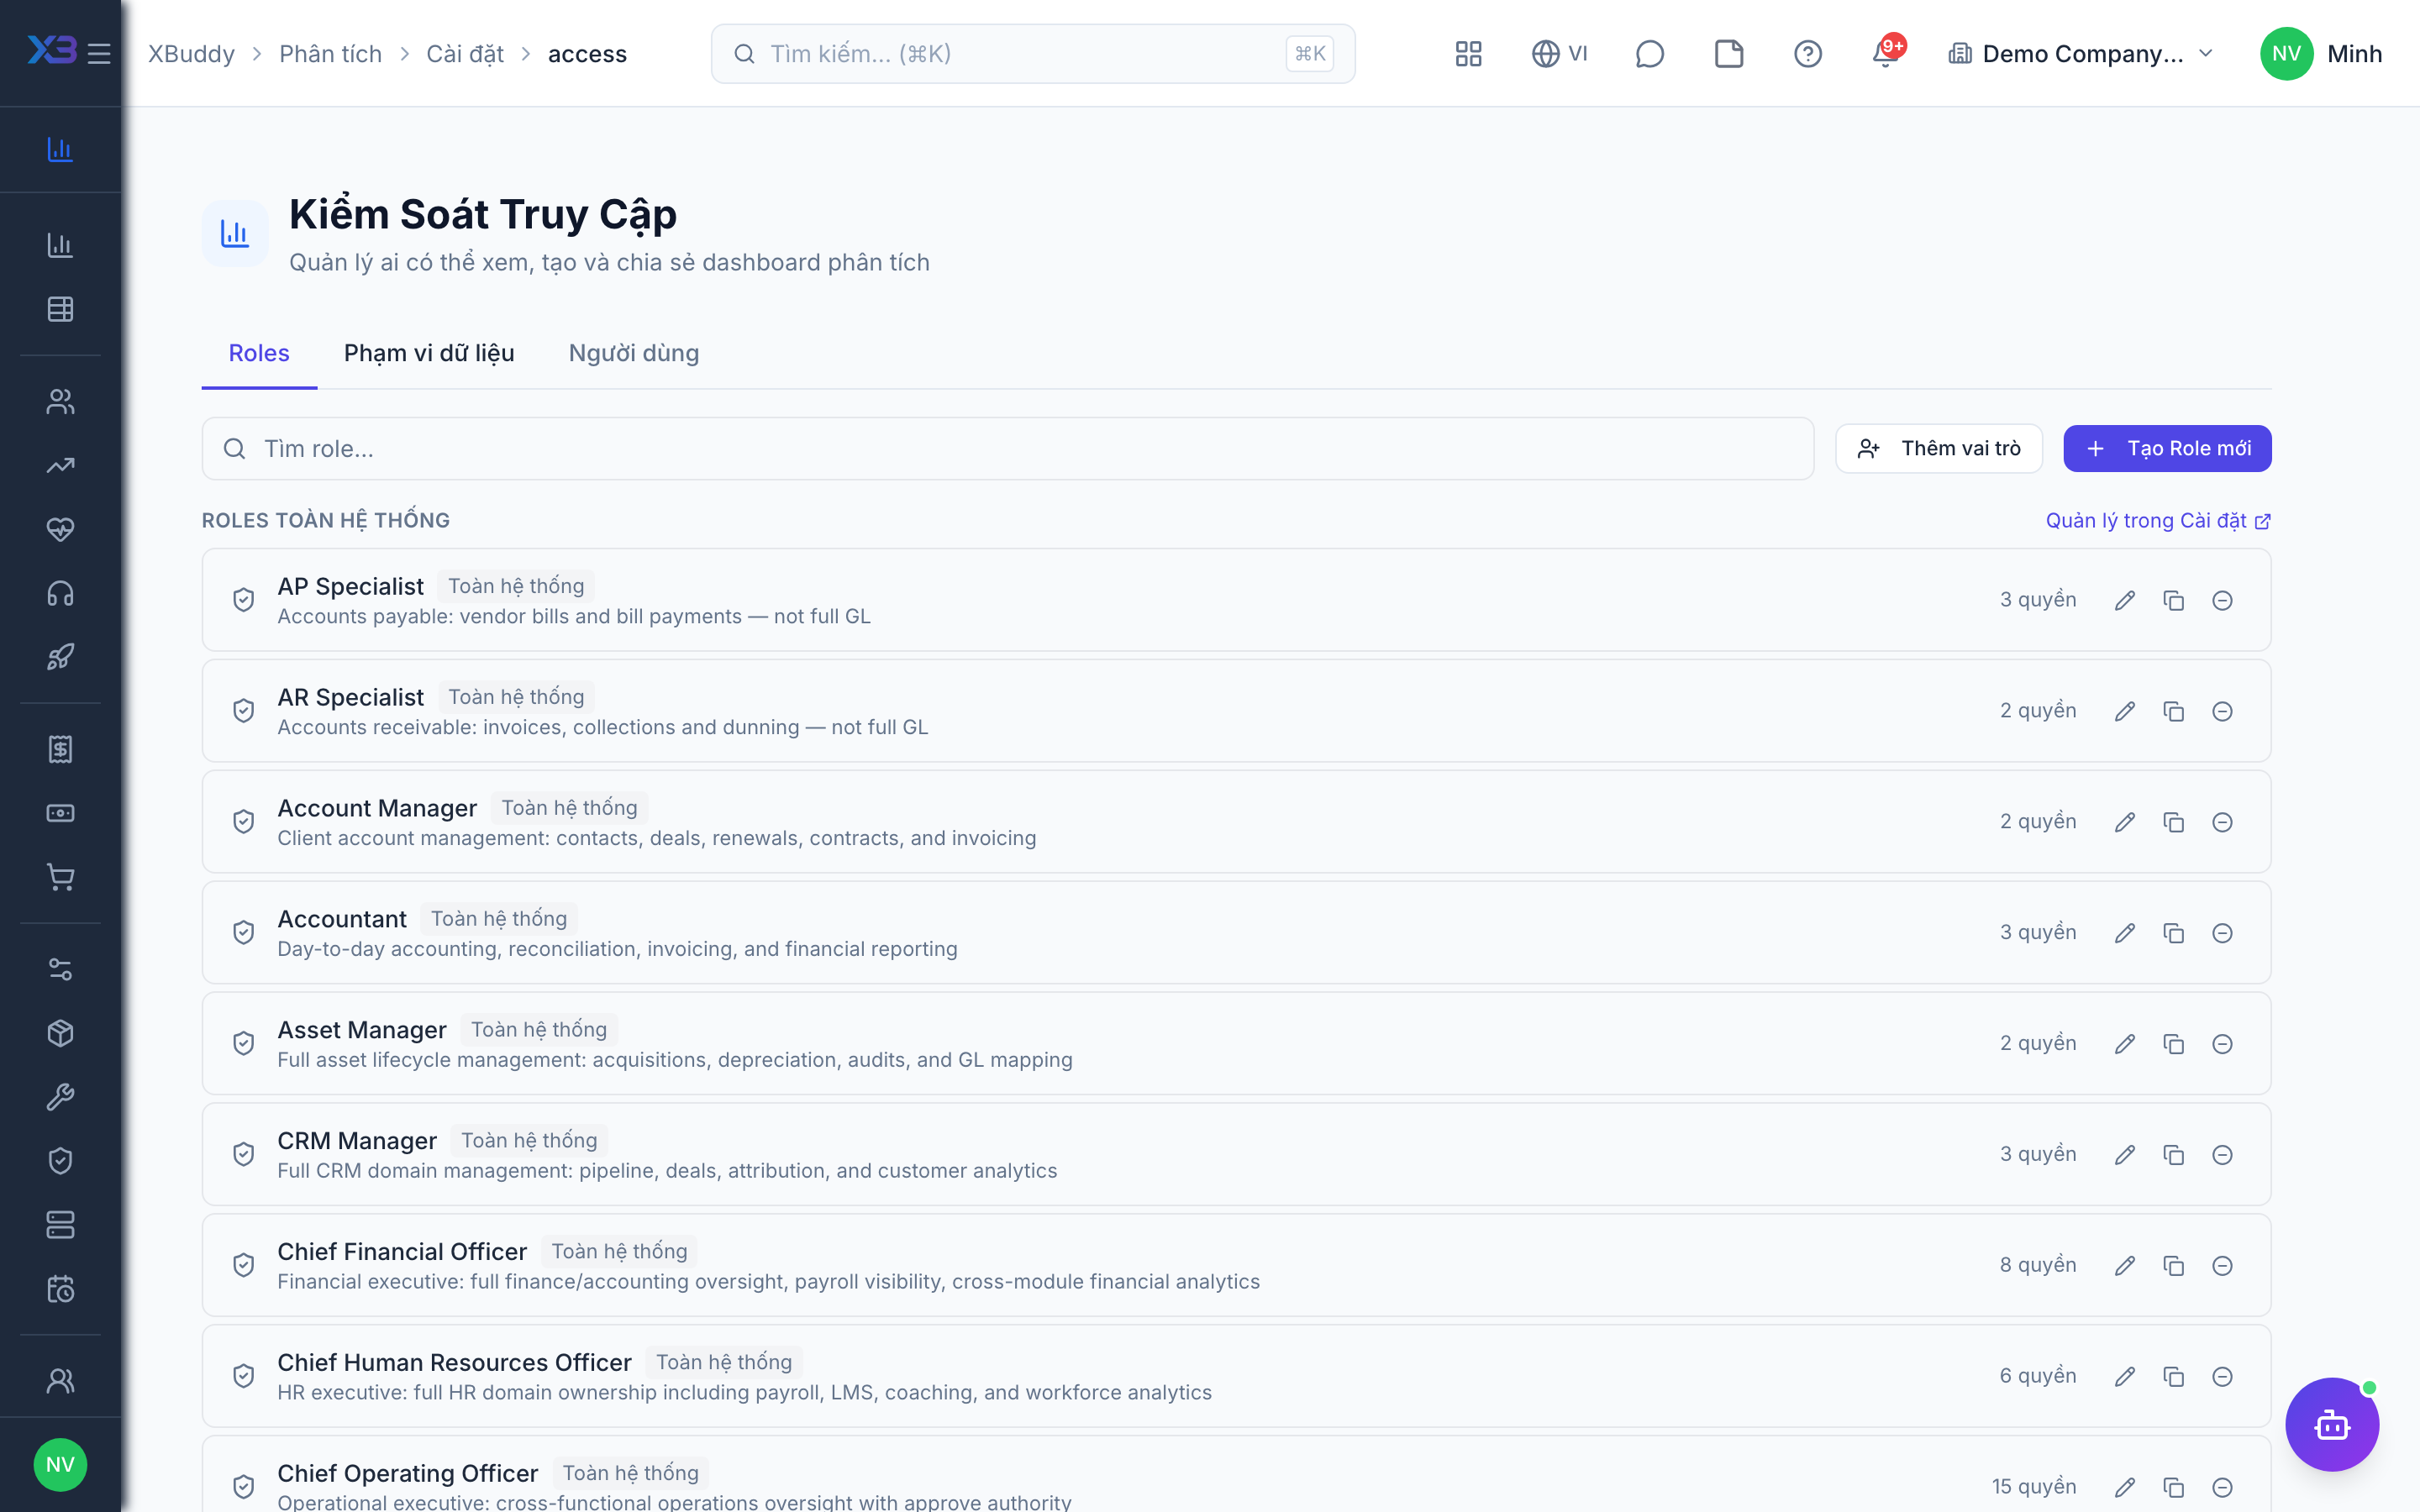Open Minh user profile menu
This screenshot has height=1512, width=2420.
point(2320,53)
